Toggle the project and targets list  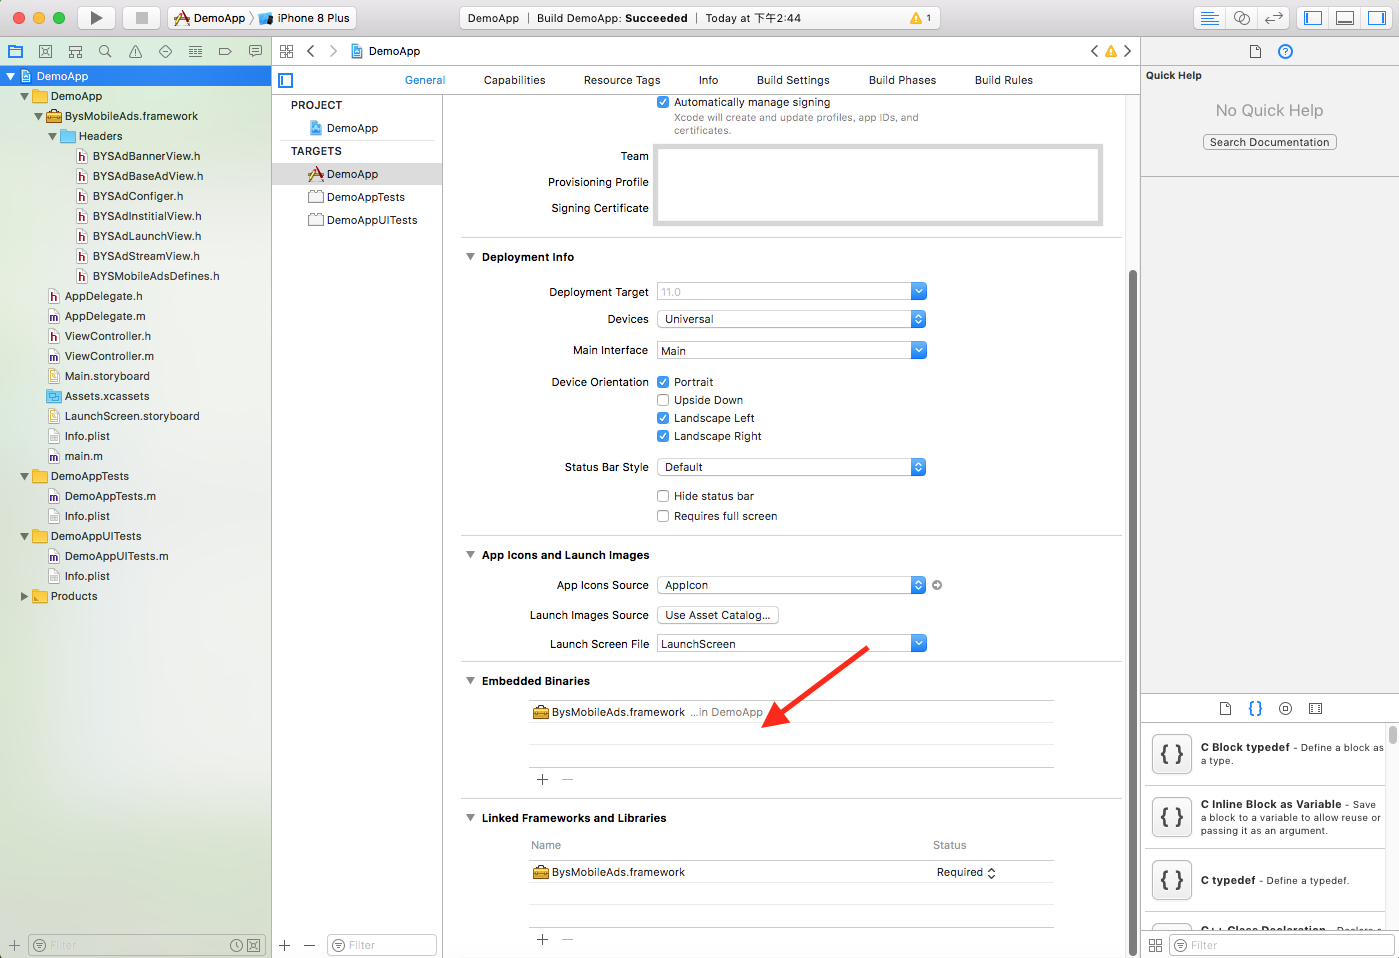[286, 80]
